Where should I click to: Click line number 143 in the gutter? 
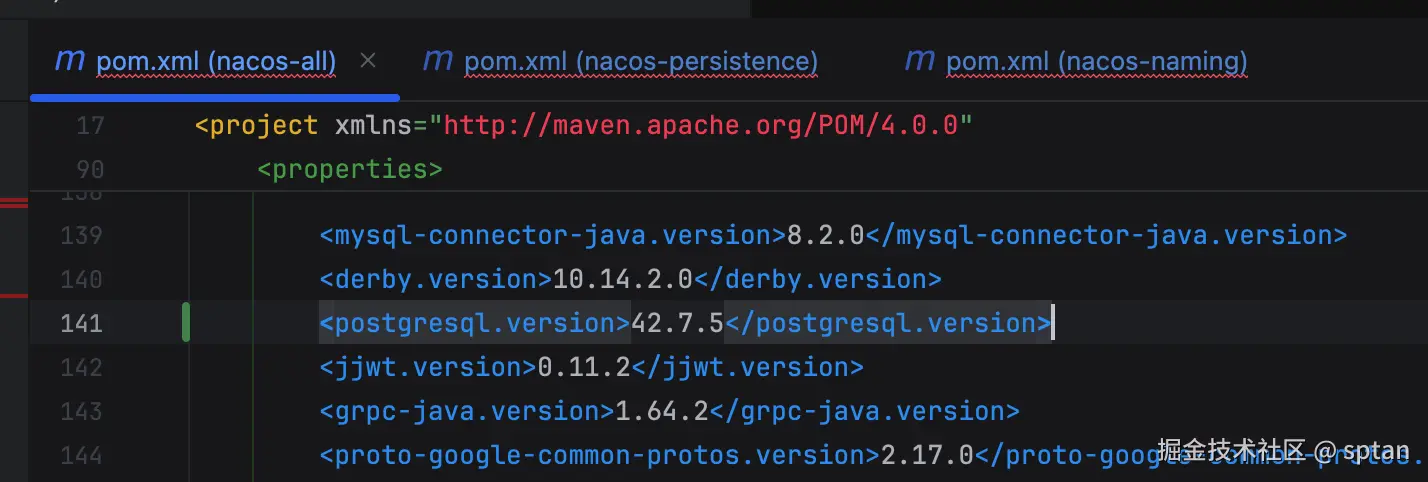coord(81,411)
